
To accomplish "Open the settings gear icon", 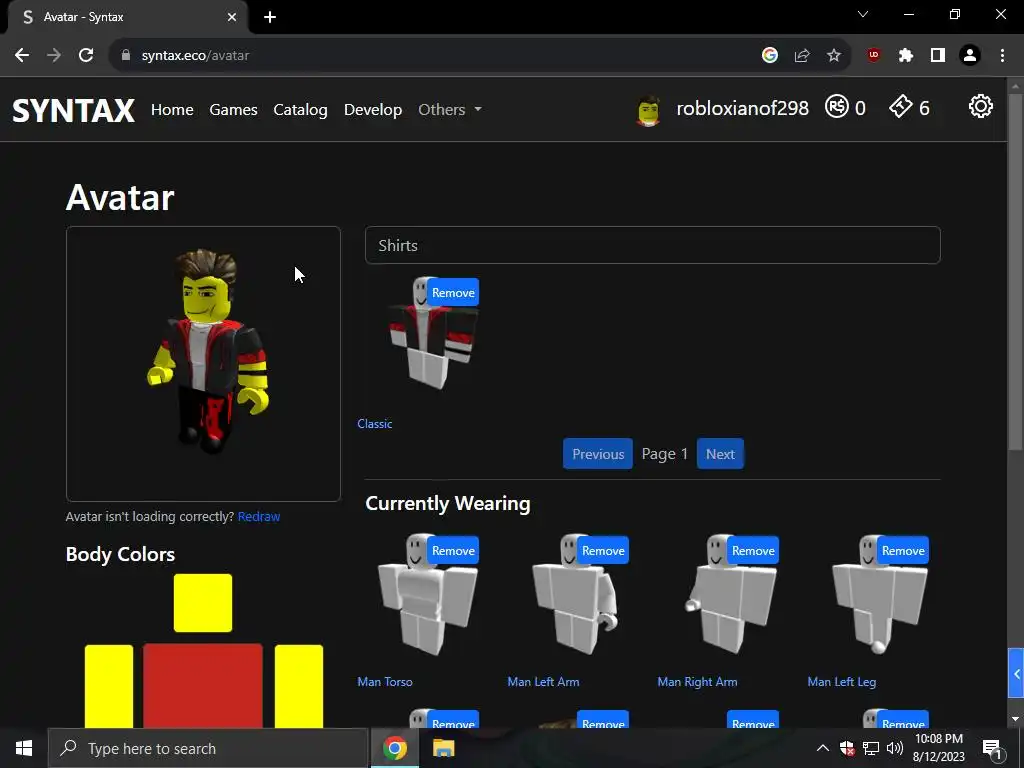I will click(980, 106).
